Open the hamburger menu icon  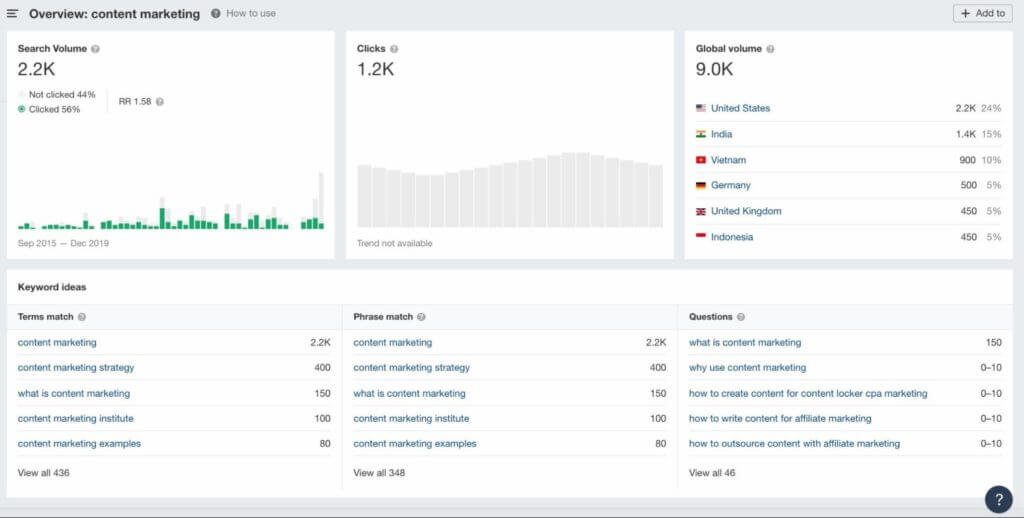(x=12, y=14)
